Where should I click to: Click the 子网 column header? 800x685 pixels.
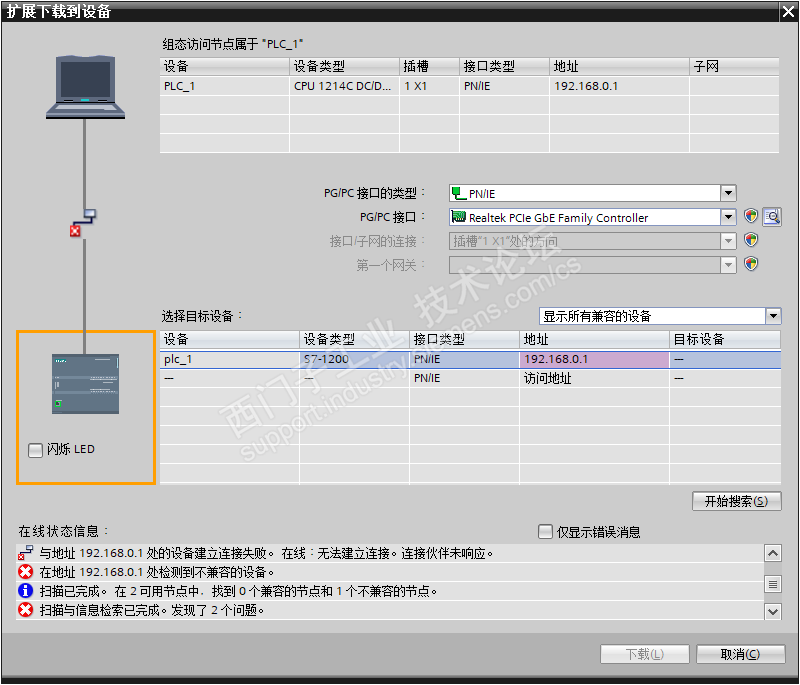tap(734, 66)
